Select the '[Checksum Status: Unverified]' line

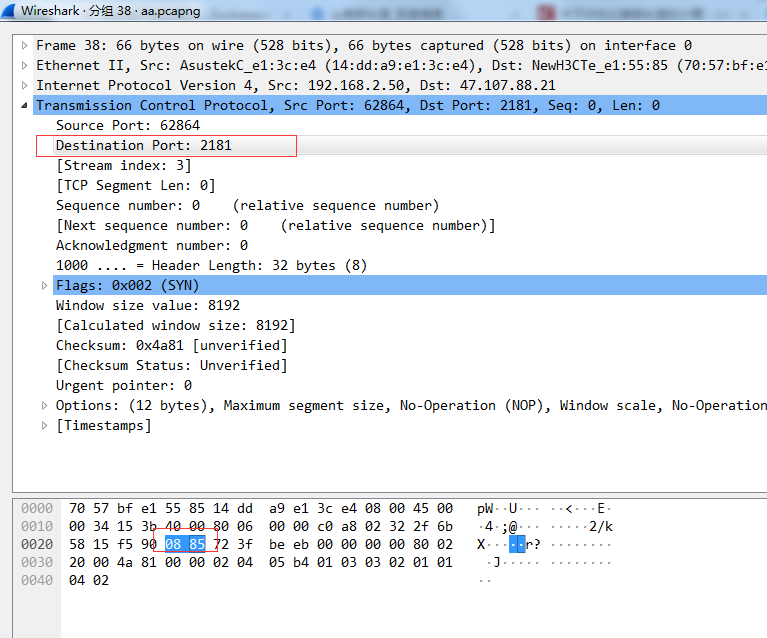171,365
